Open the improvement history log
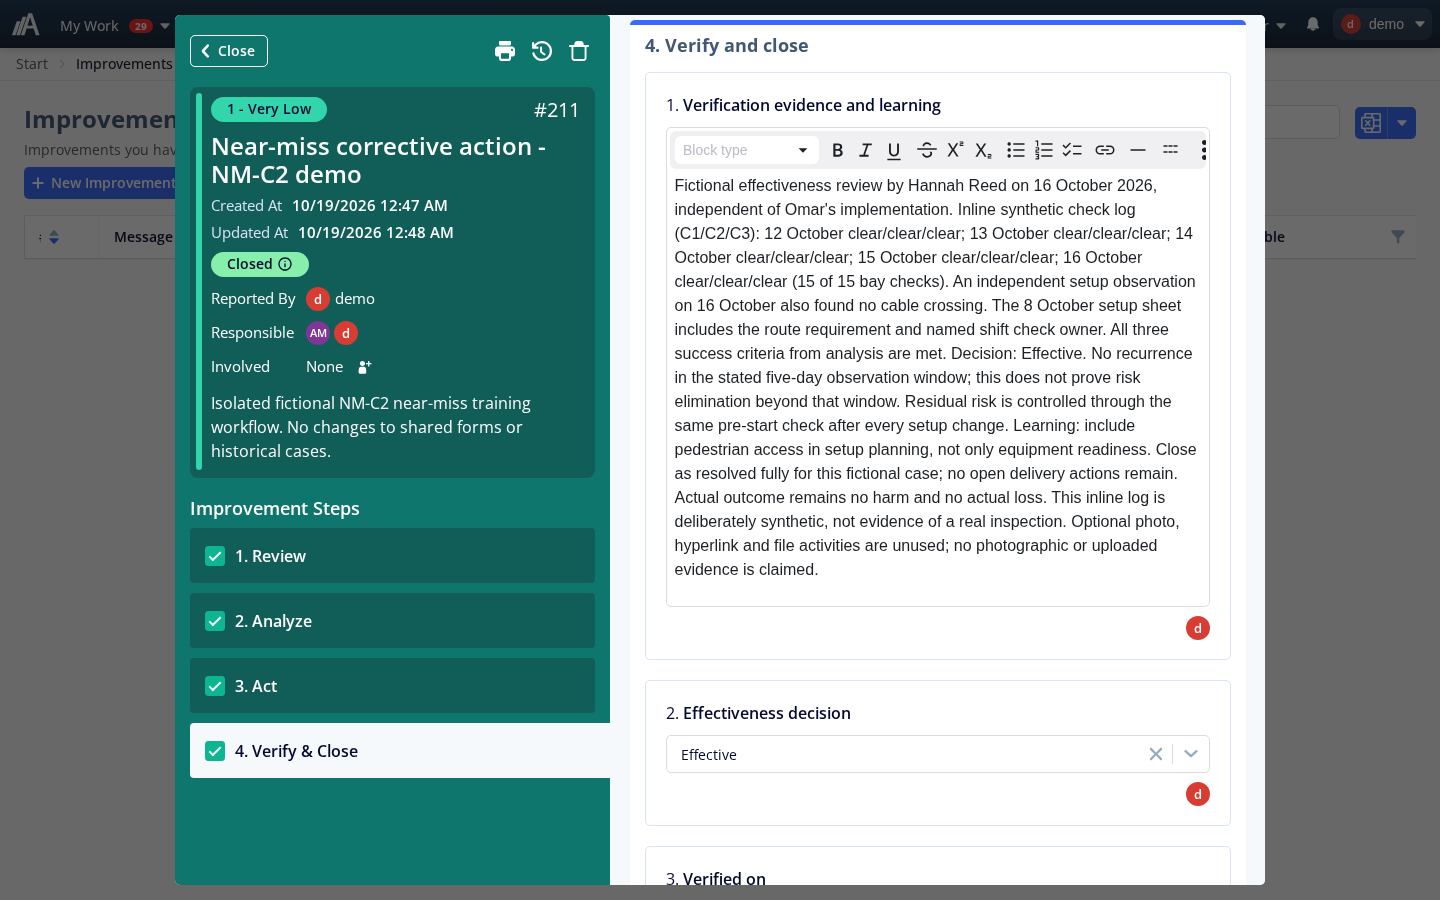The height and width of the screenshot is (900, 1440). pyautogui.click(x=542, y=51)
